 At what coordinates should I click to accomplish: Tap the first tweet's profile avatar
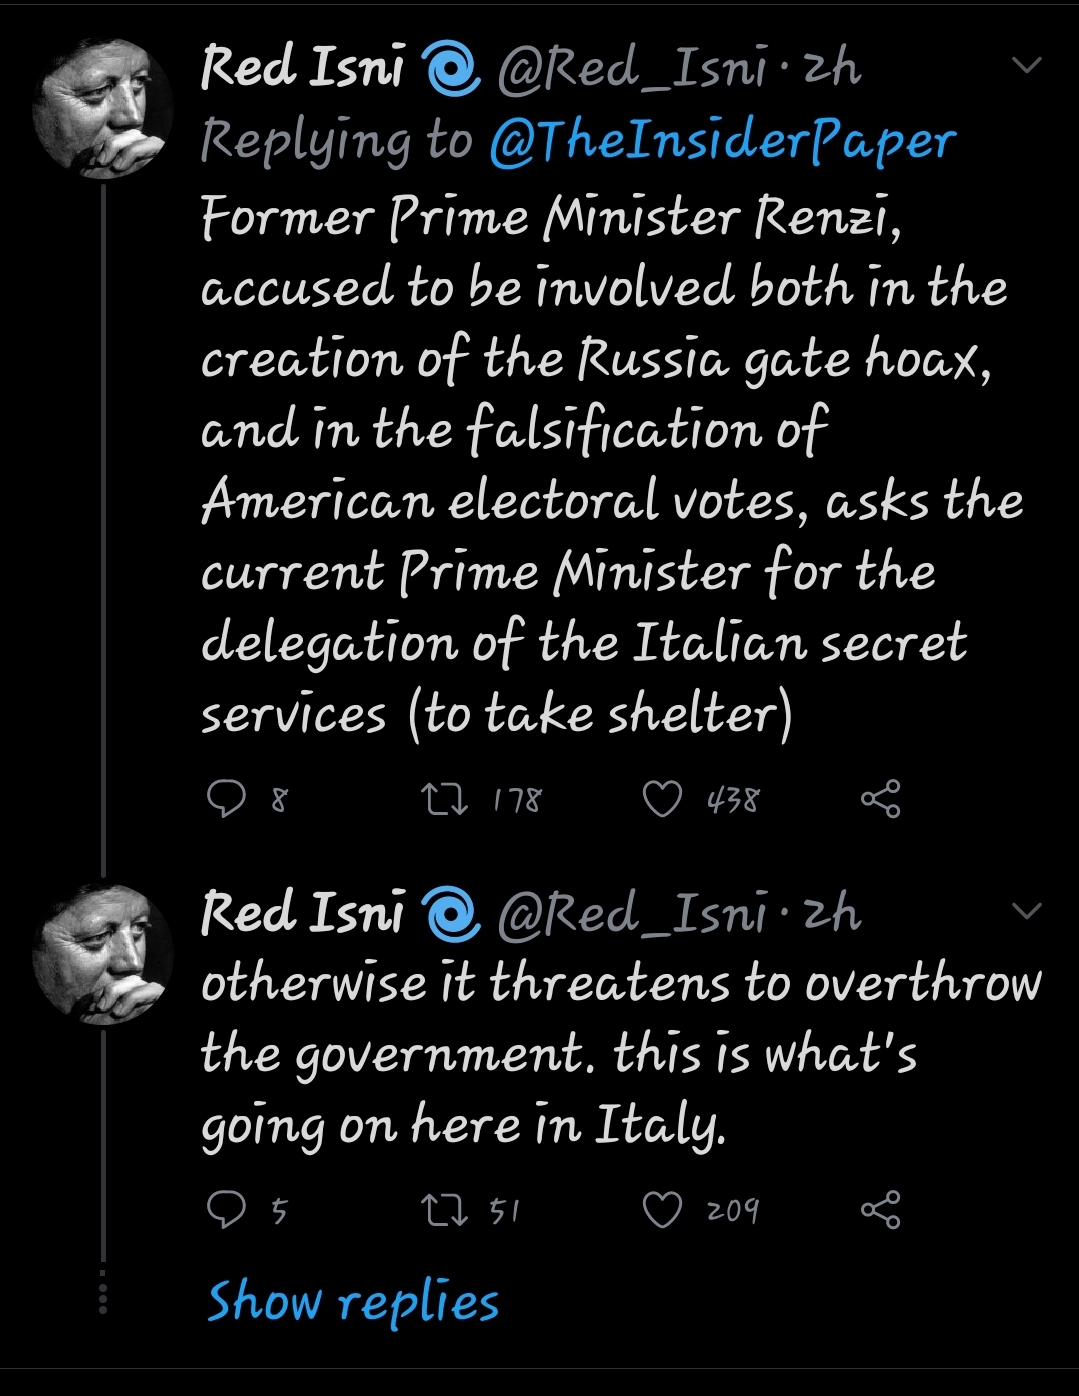point(103,108)
